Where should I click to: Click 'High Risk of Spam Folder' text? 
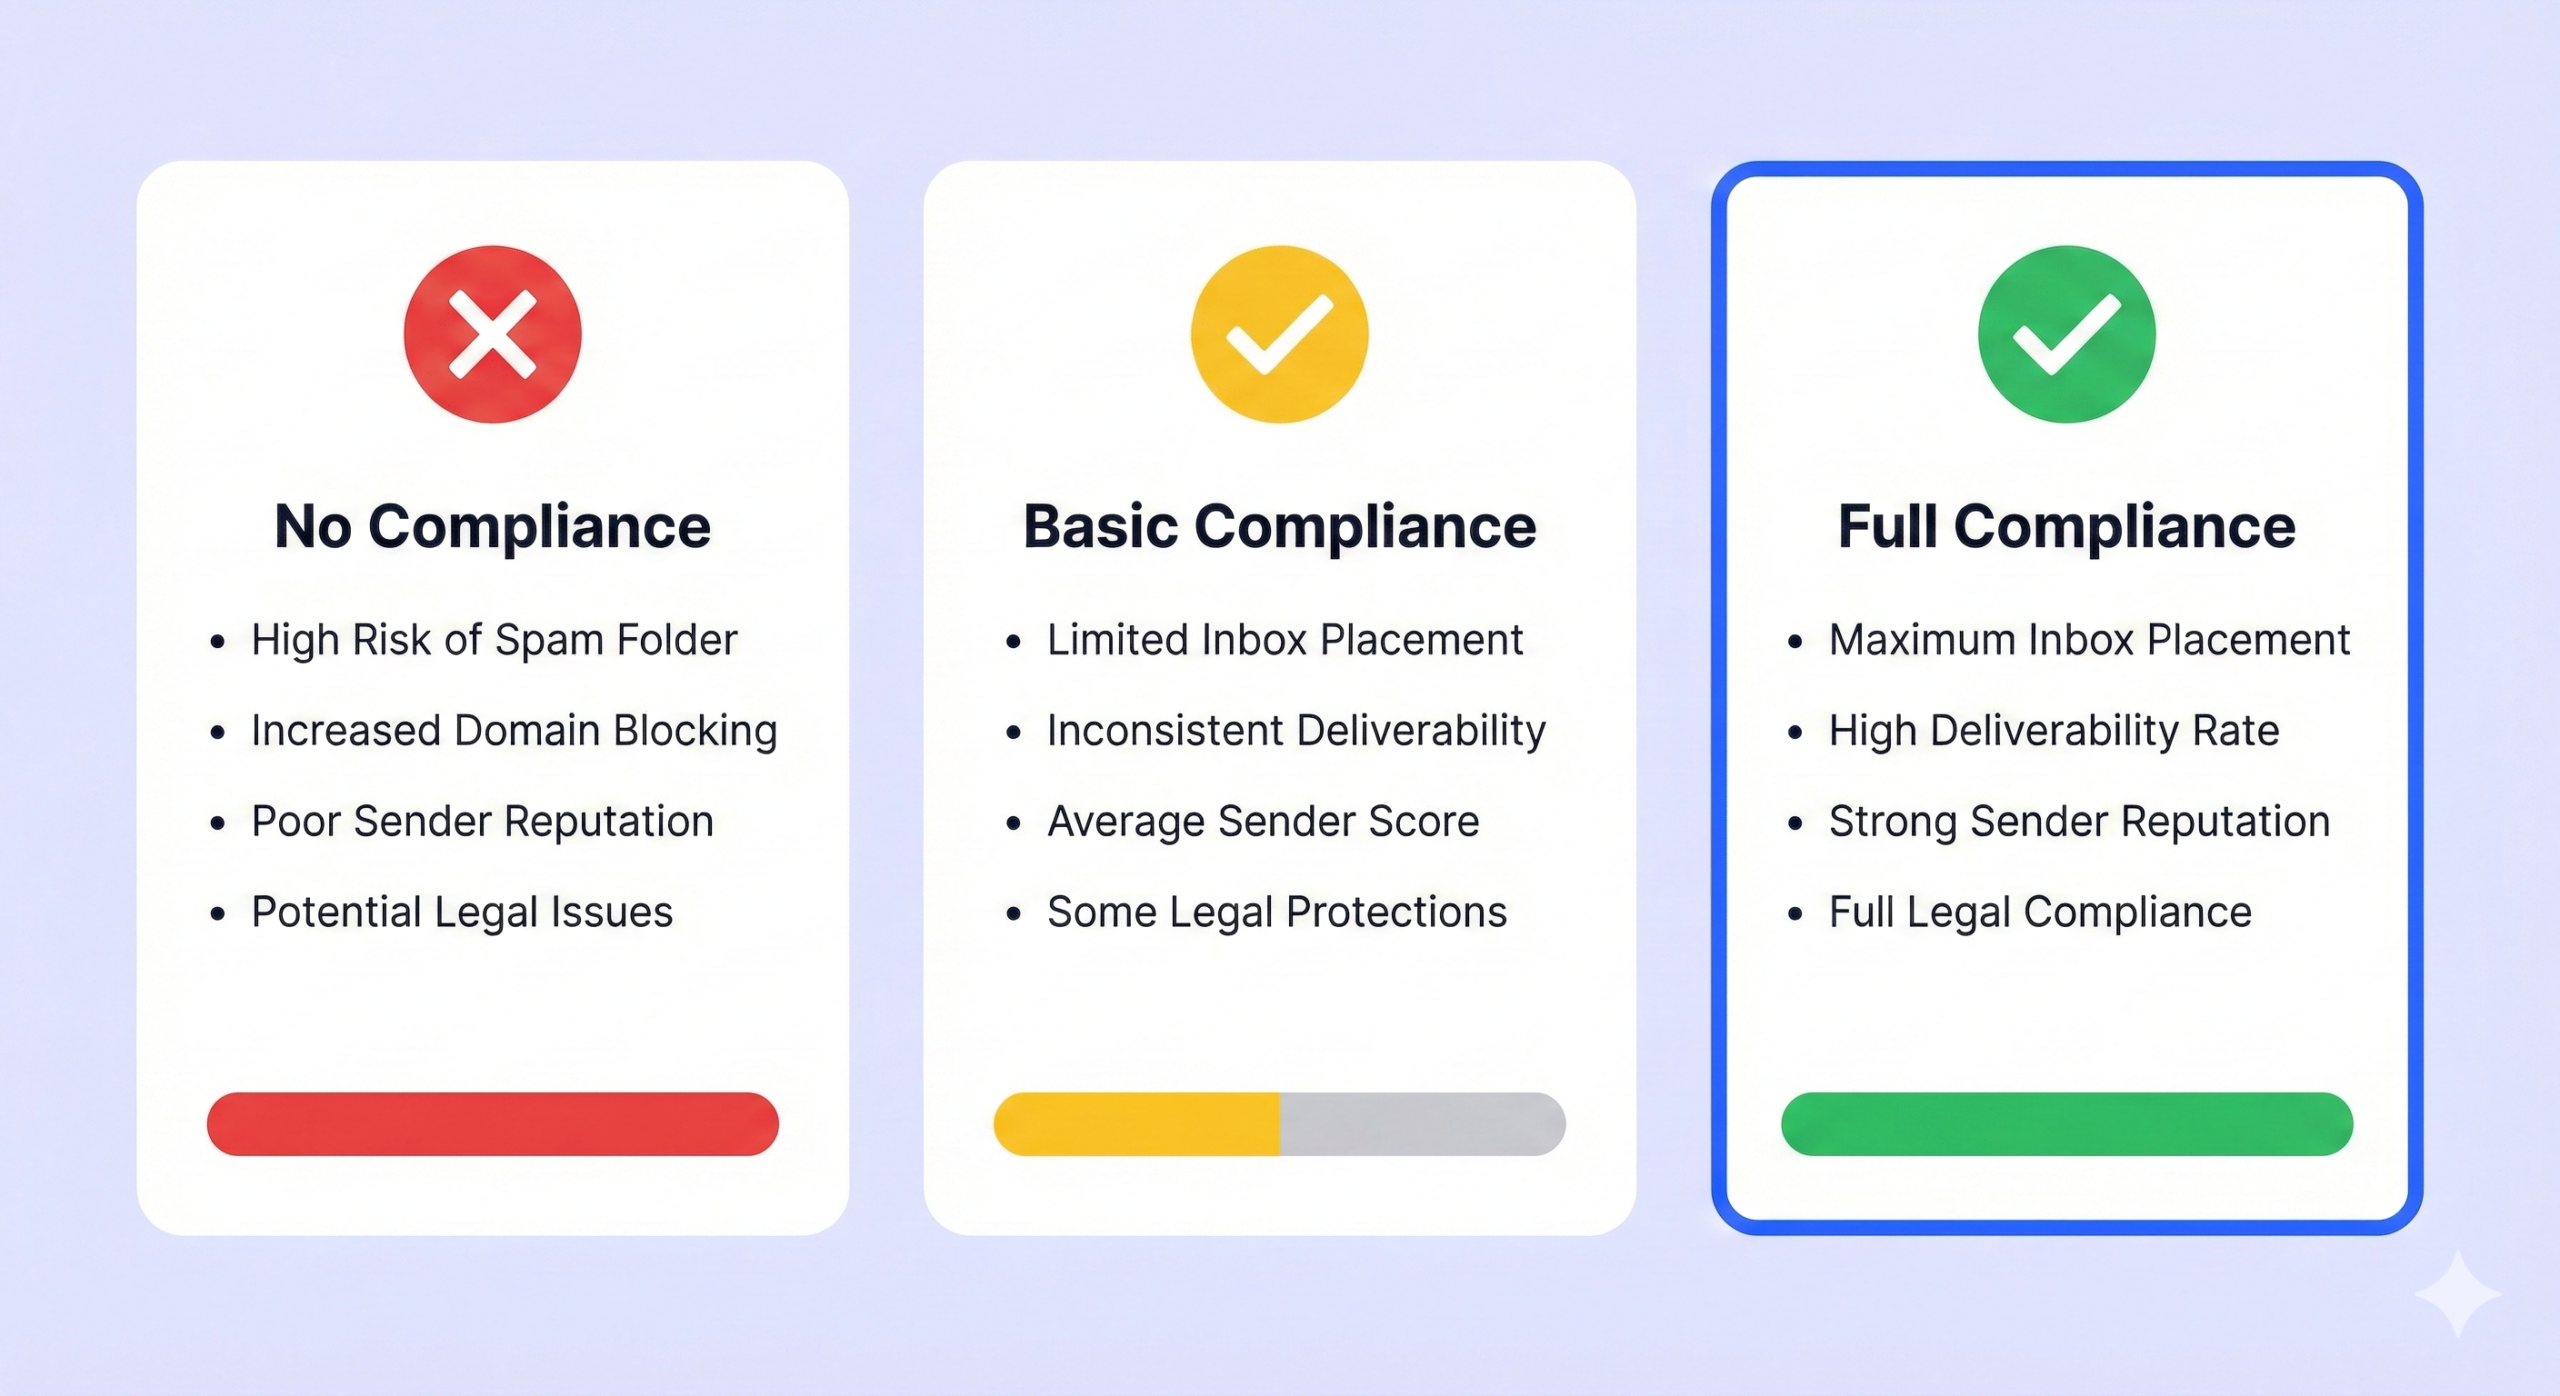[x=494, y=640]
